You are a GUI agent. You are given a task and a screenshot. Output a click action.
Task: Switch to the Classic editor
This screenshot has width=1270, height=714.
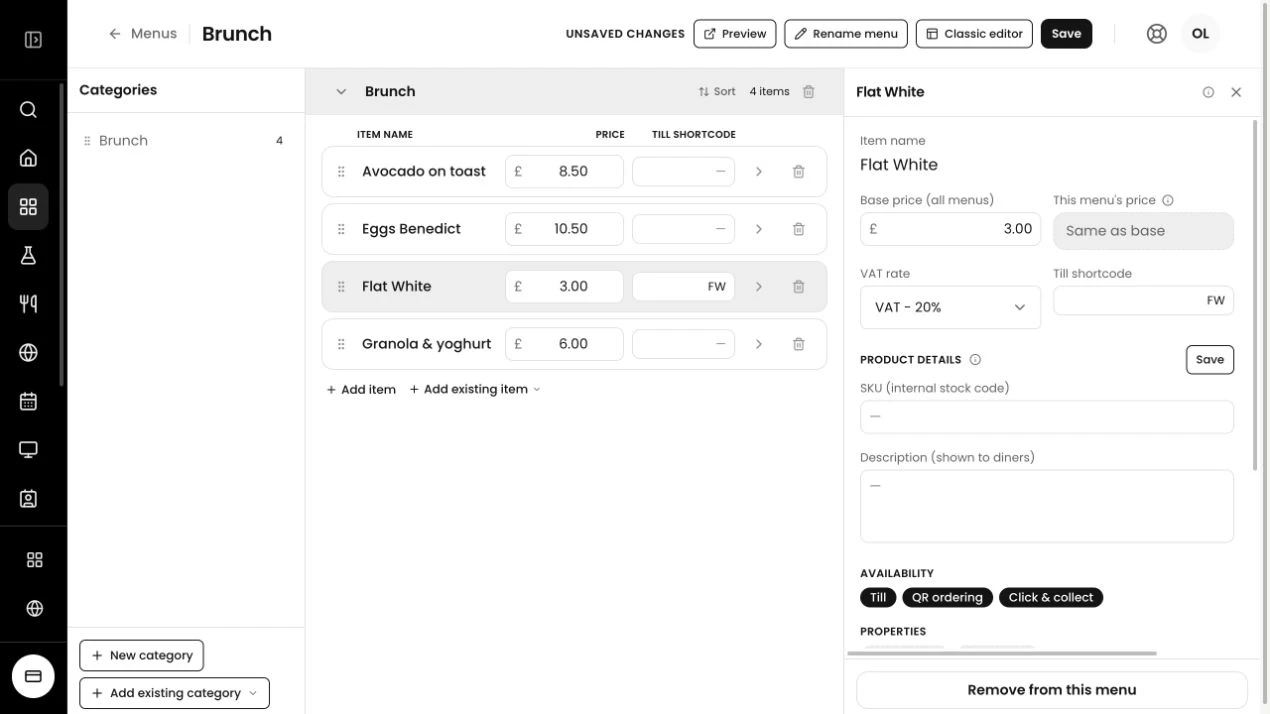pos(974,34)
